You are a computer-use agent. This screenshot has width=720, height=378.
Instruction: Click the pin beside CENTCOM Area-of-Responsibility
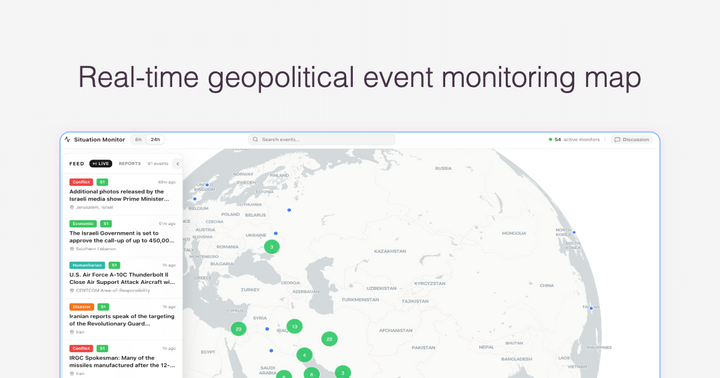pyautogui.click(x=72, y=291)
